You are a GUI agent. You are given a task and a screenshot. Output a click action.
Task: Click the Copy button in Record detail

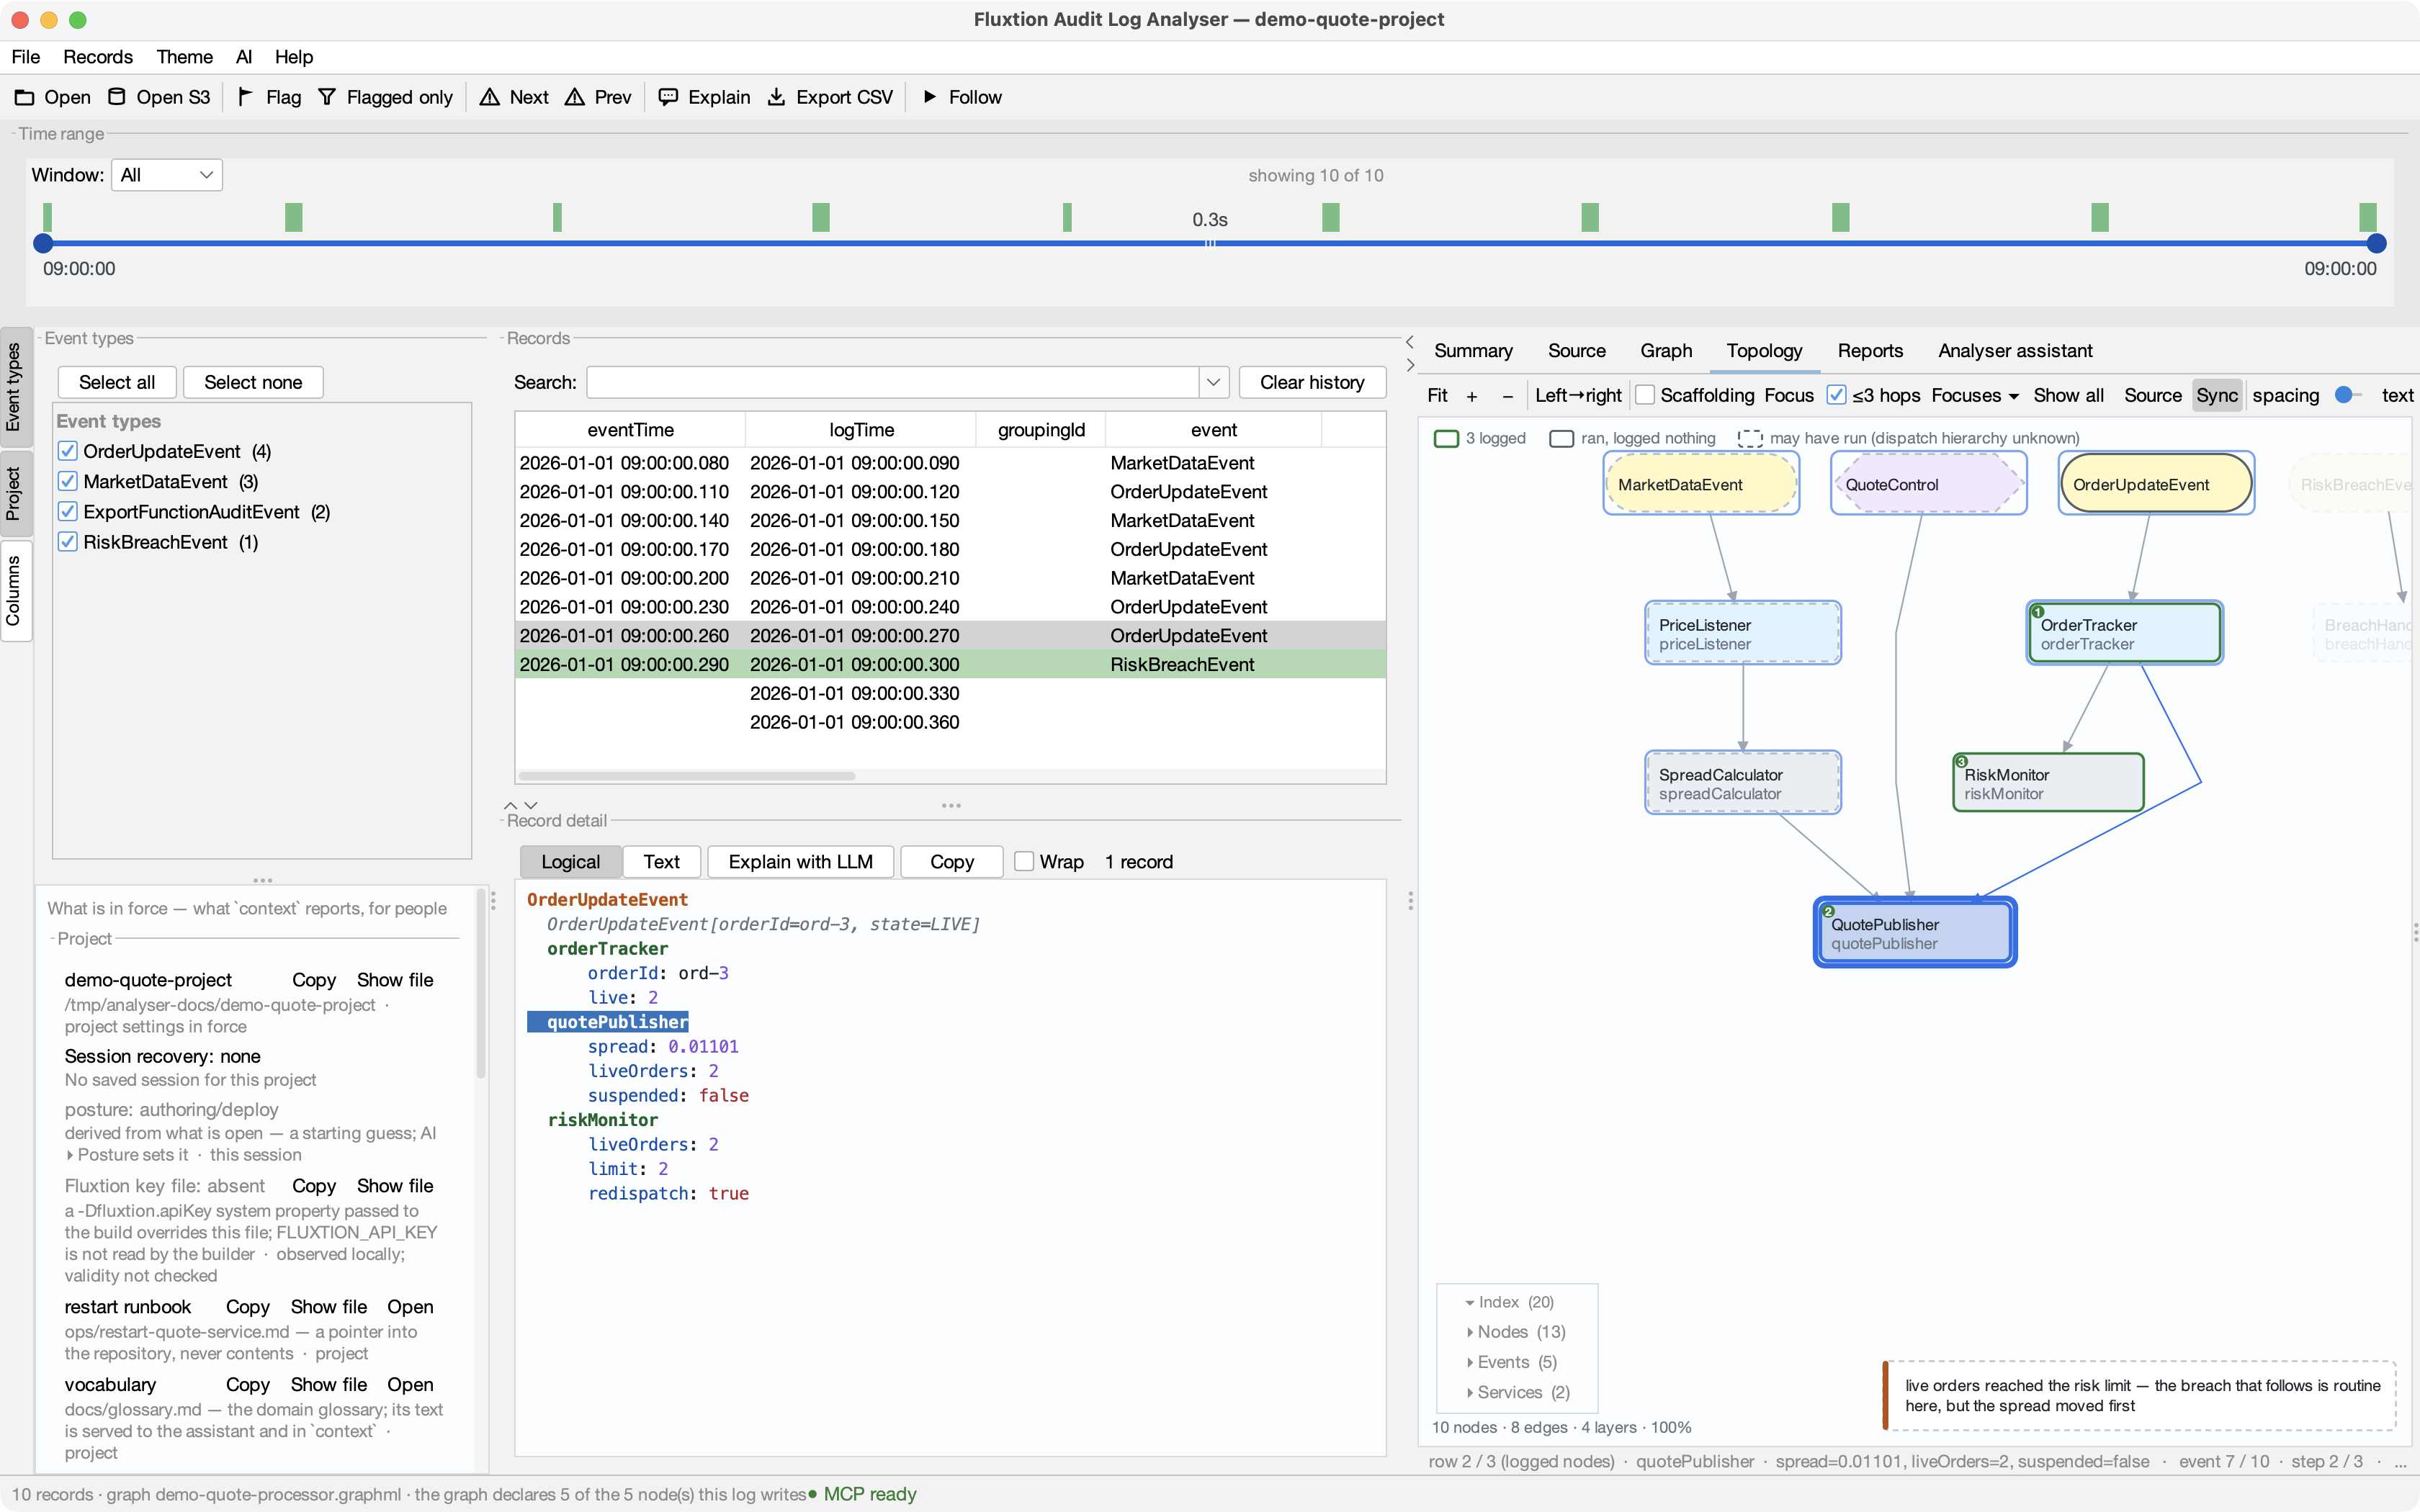point(951,861)
